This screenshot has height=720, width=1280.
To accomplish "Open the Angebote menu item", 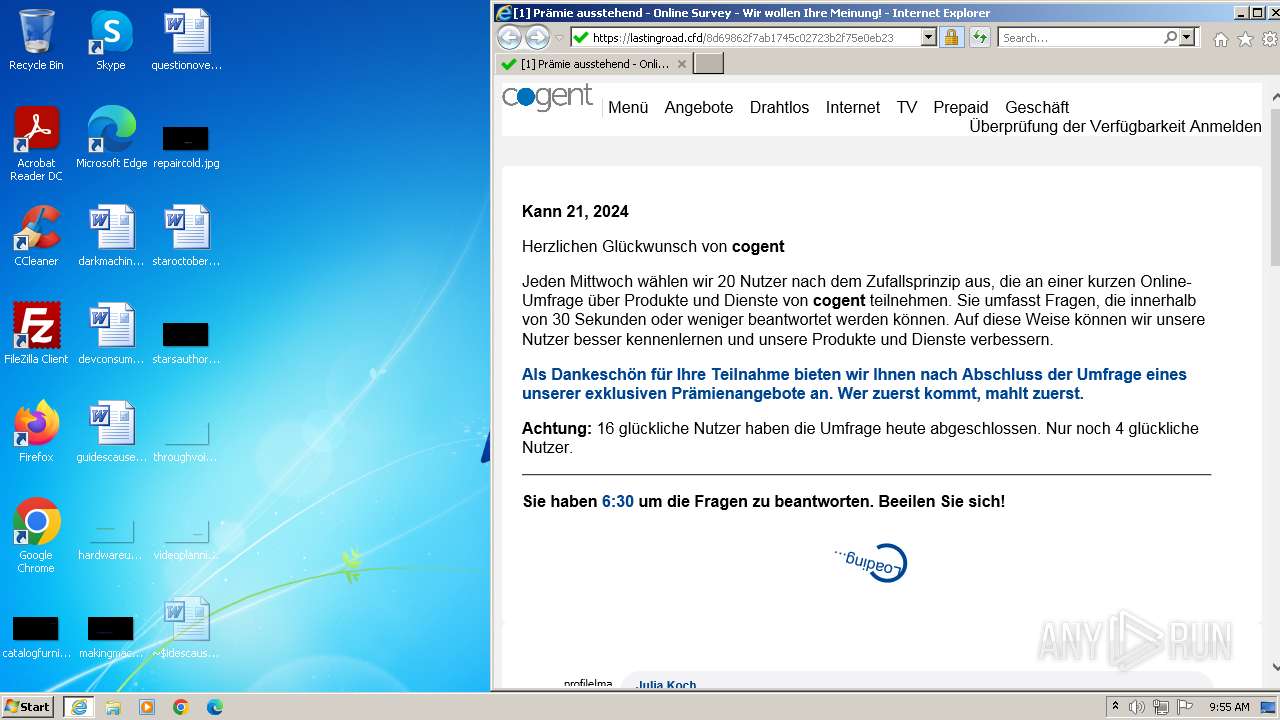I will [x=699, y=107].
